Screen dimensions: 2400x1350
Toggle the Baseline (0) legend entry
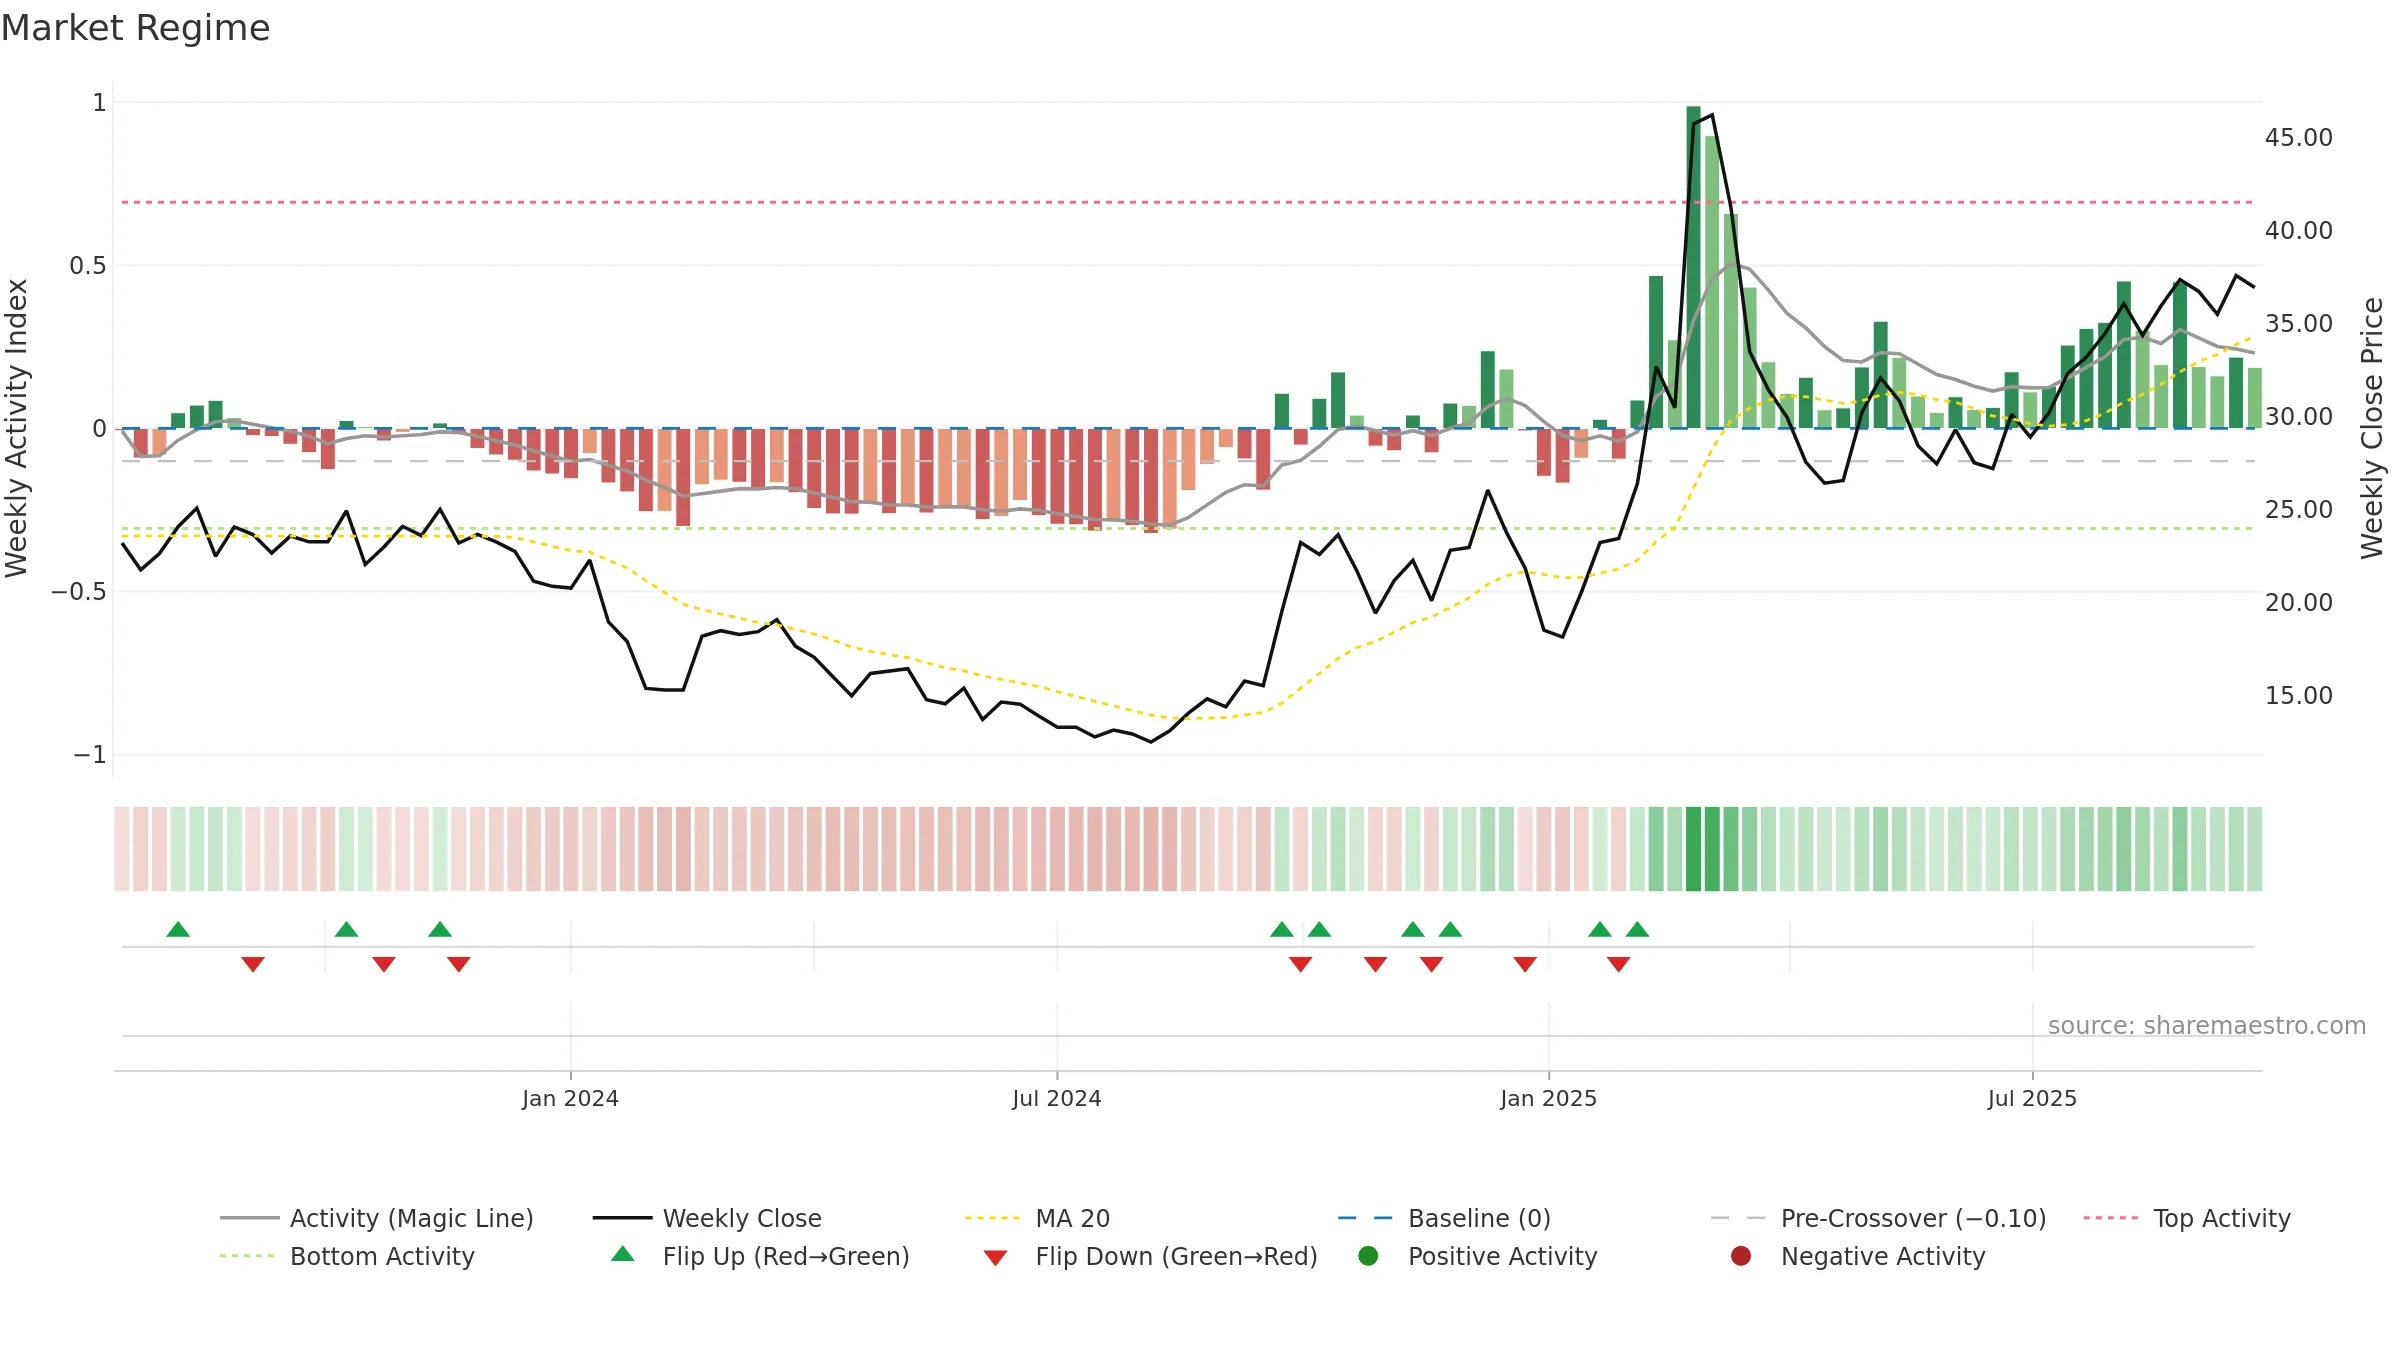click(1444, 1218)
